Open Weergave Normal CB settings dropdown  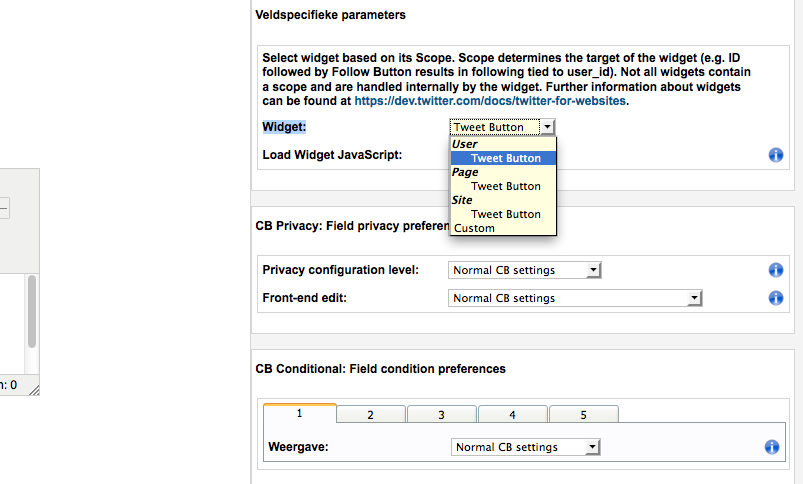tap(525, 447)
